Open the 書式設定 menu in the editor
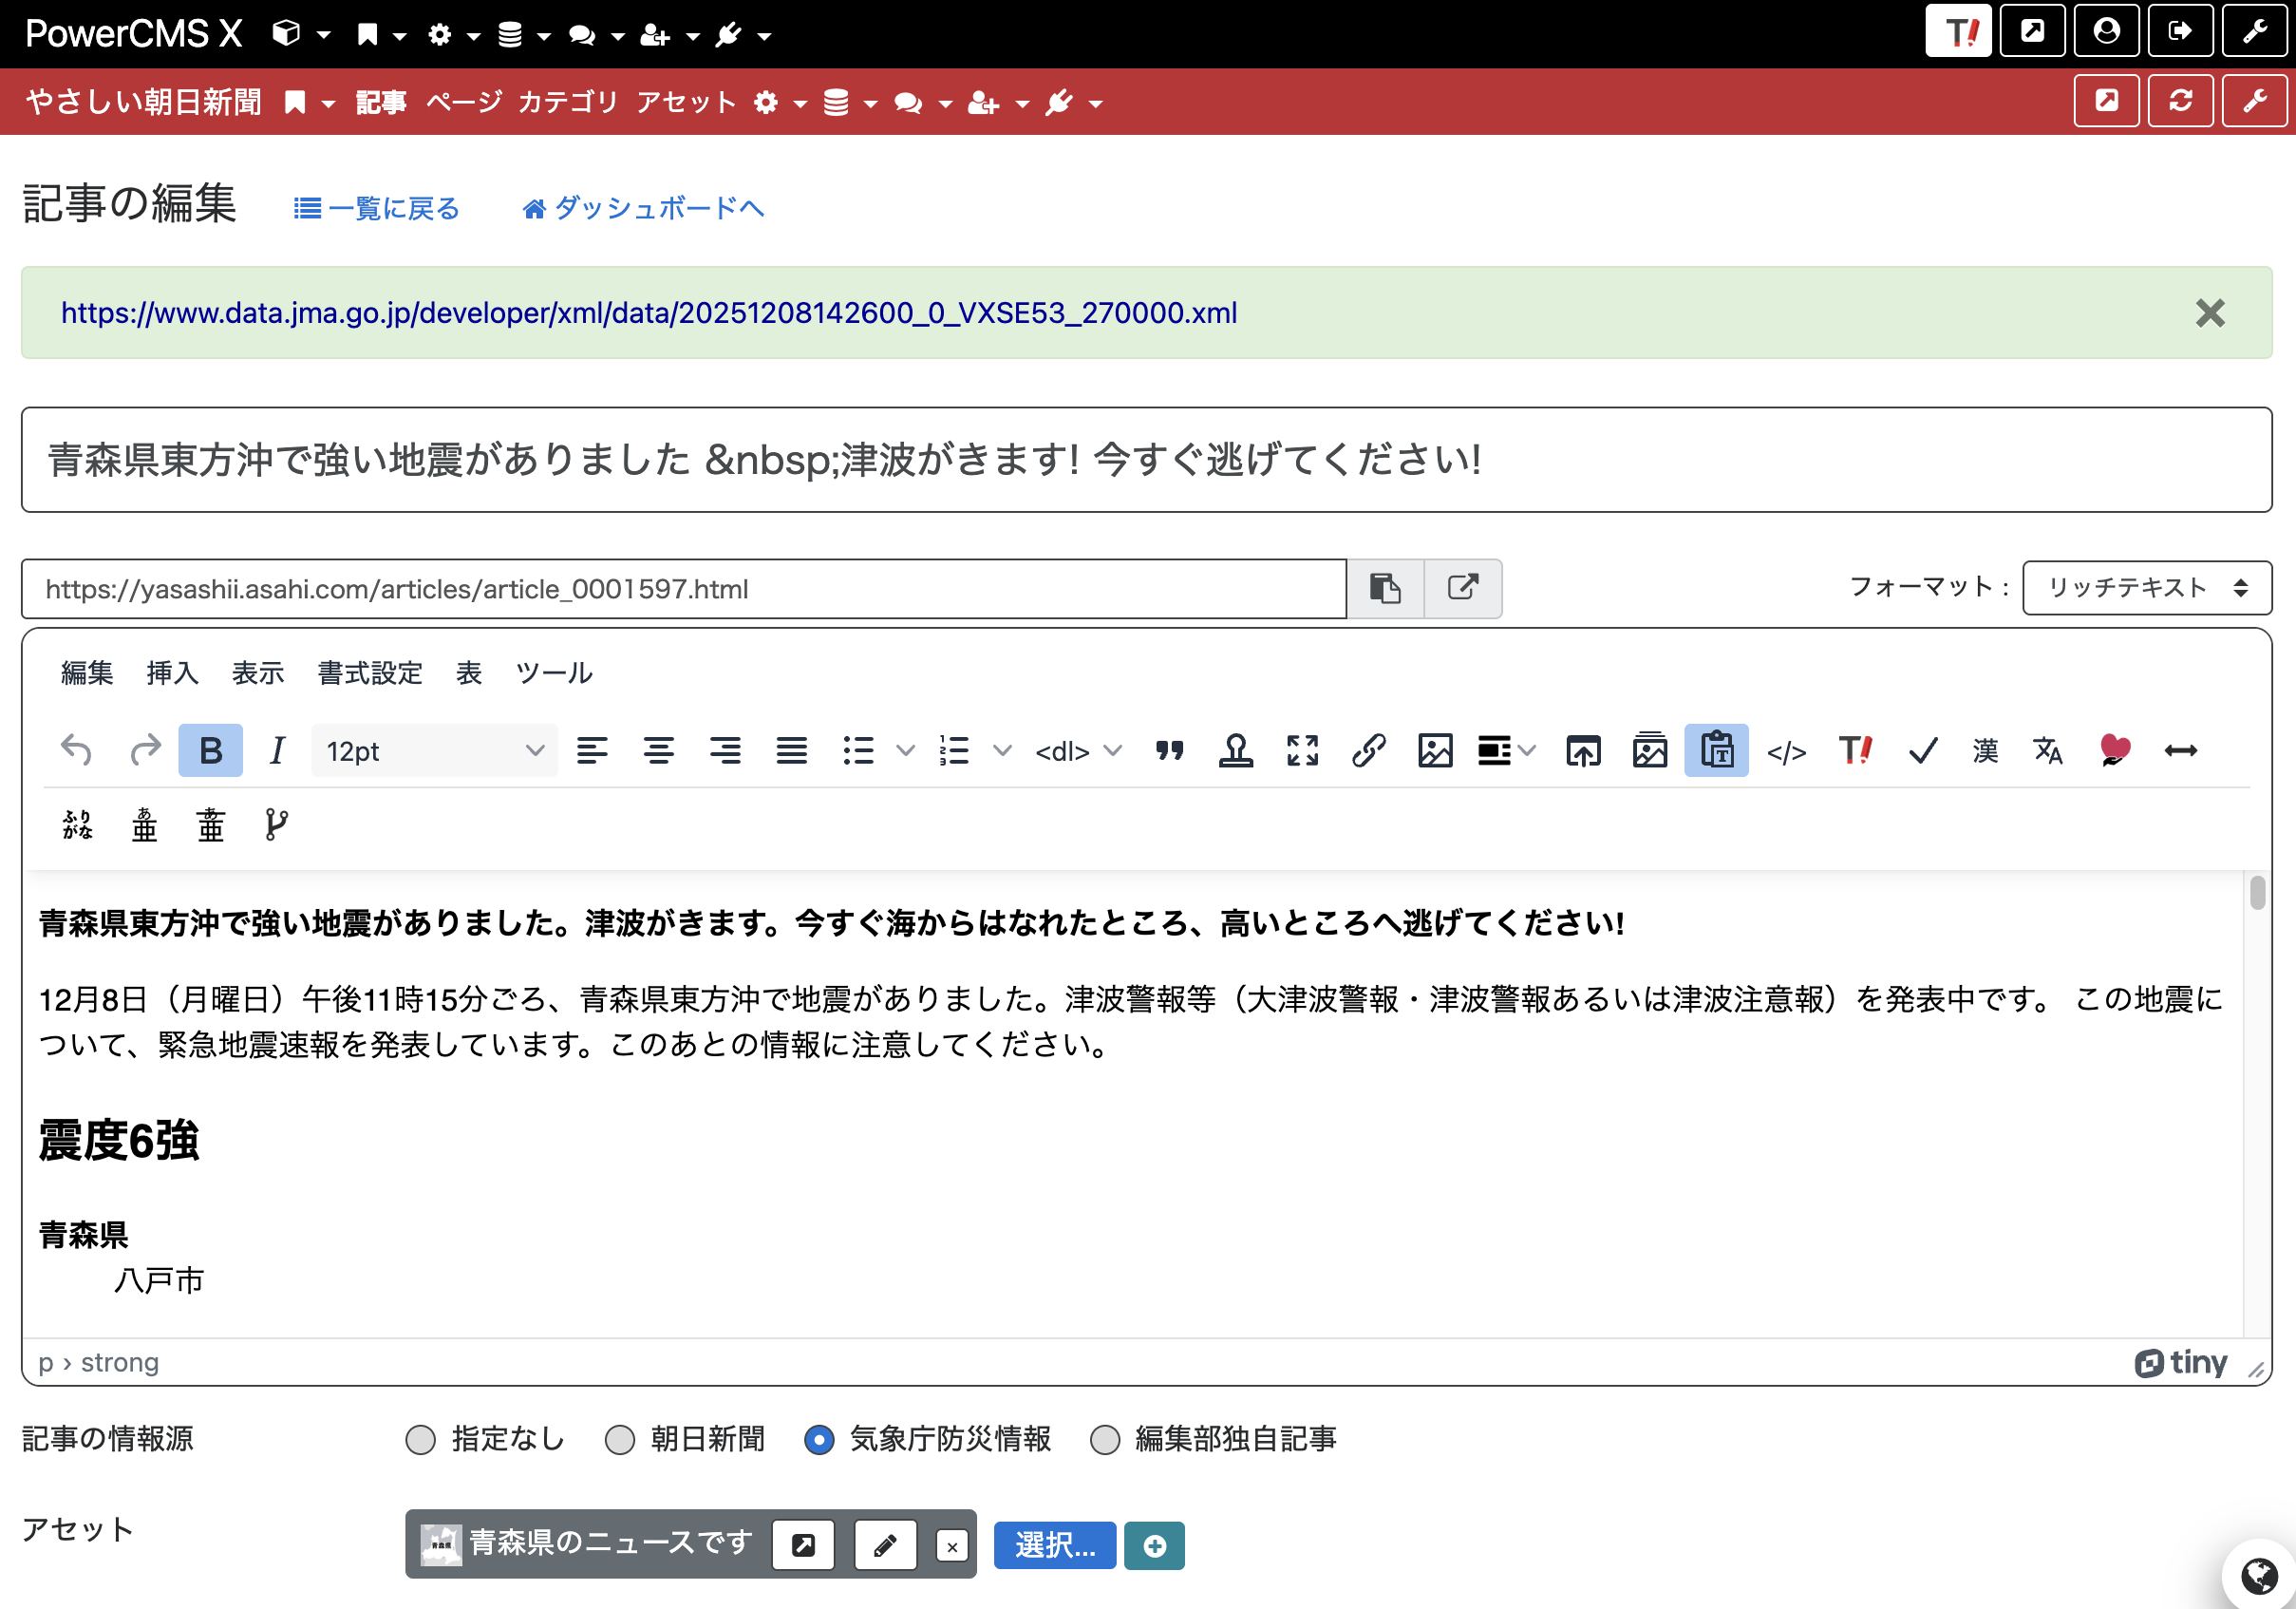The height and width of the screenshot is (1609, 2296). tap(368, 673)
